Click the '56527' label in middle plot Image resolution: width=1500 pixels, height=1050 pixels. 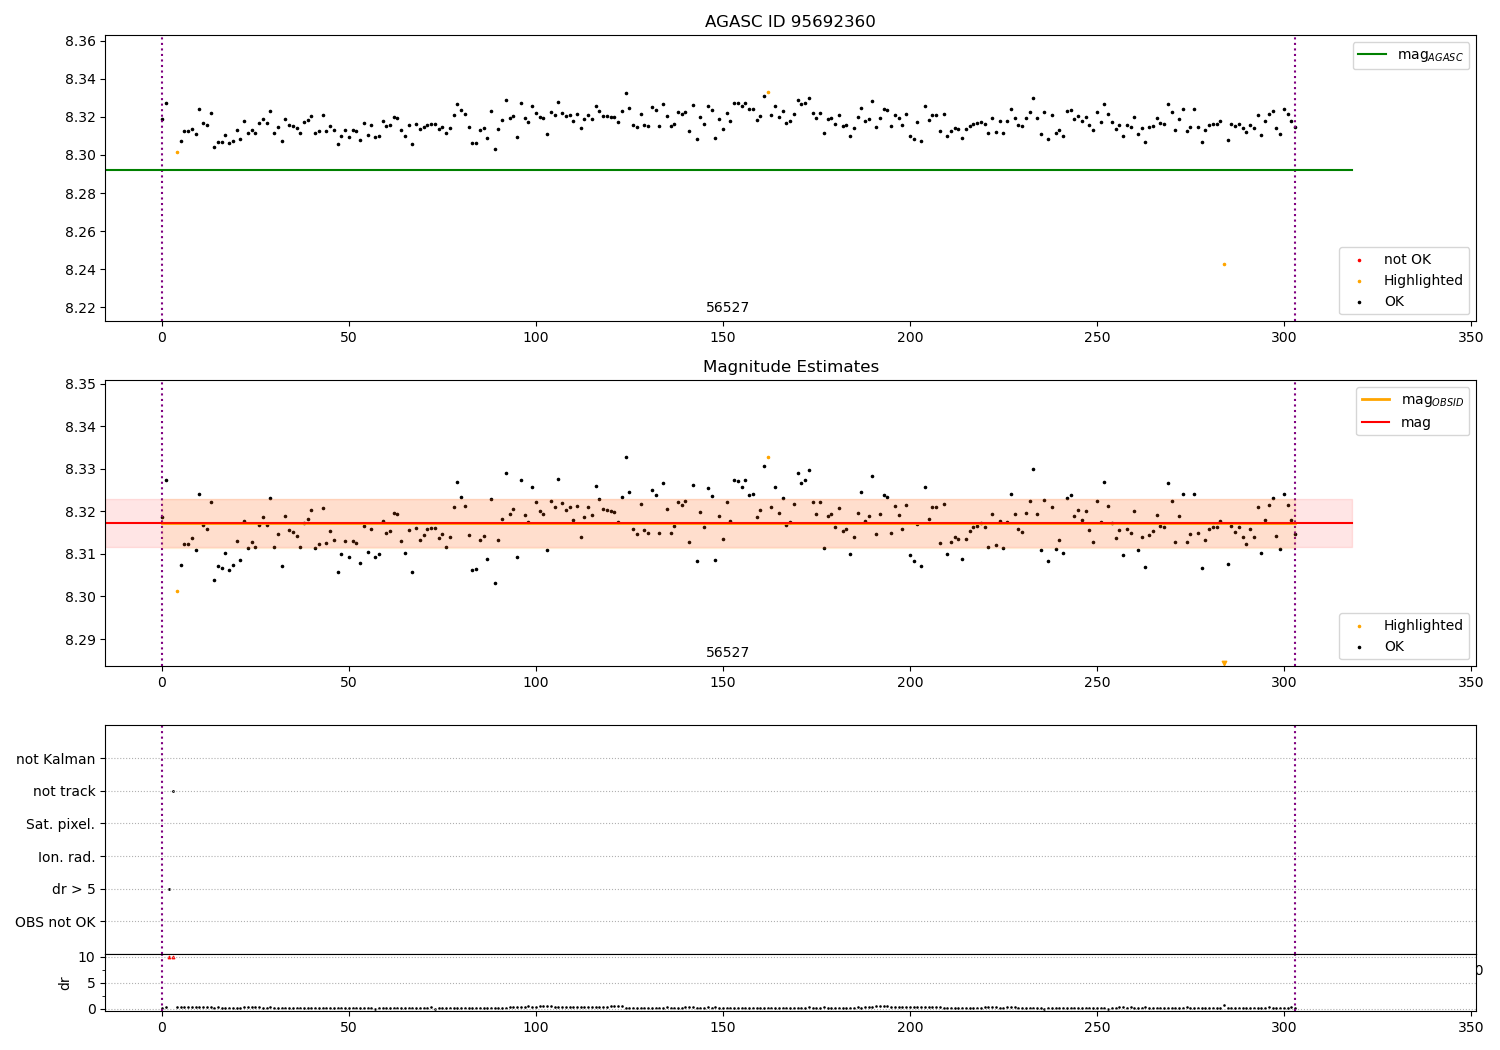coord(727,653)
